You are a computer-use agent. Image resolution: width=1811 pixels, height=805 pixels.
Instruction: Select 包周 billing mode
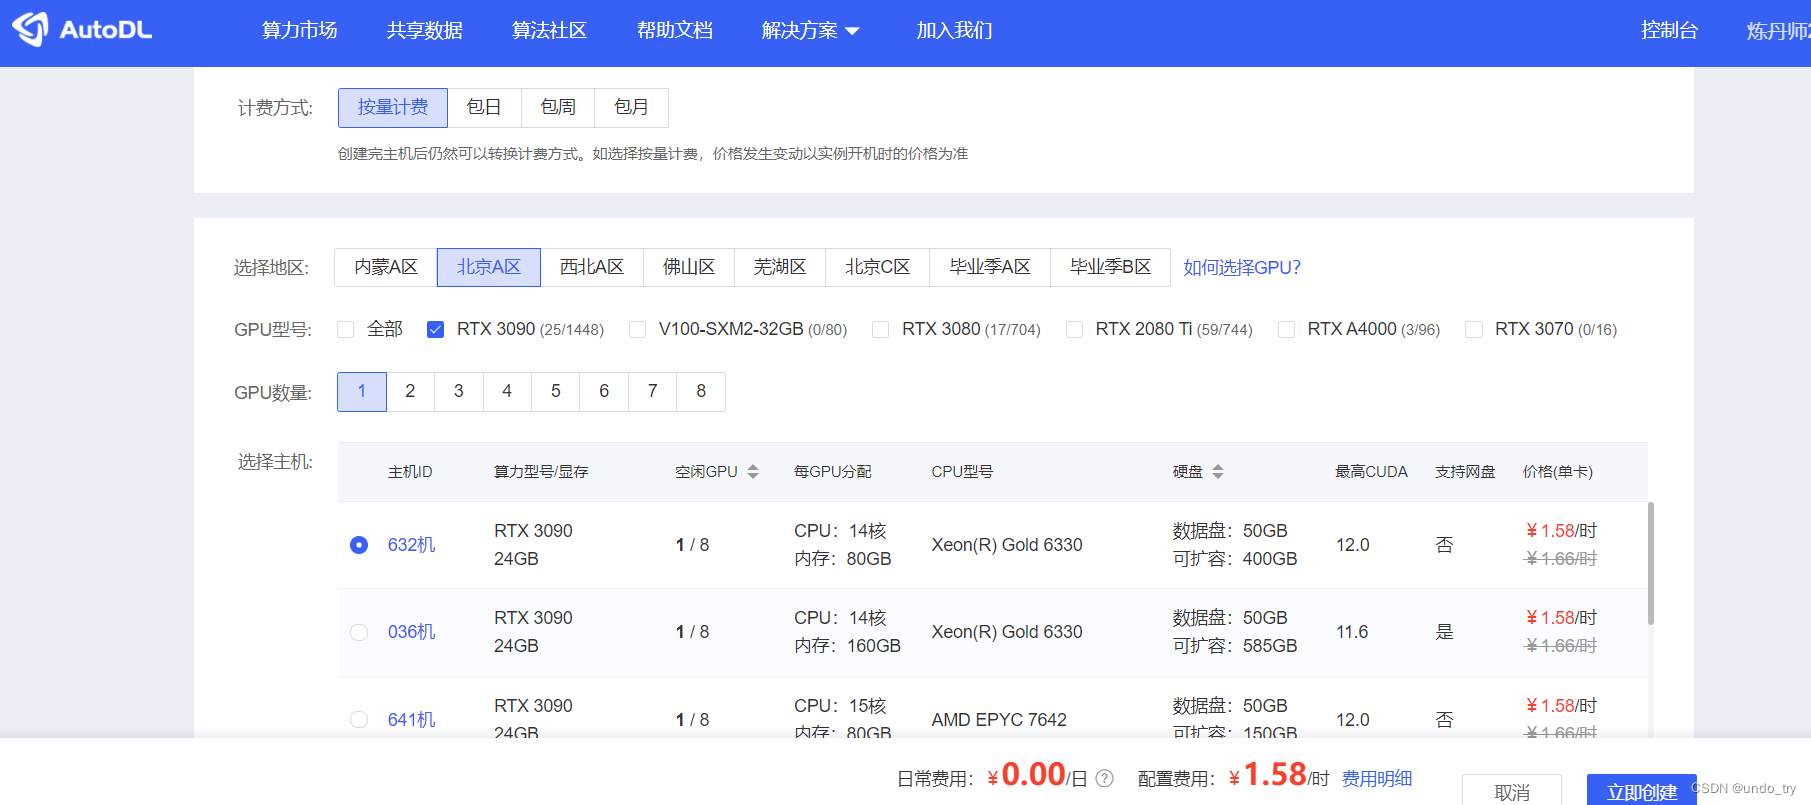[x=558, y=107]
